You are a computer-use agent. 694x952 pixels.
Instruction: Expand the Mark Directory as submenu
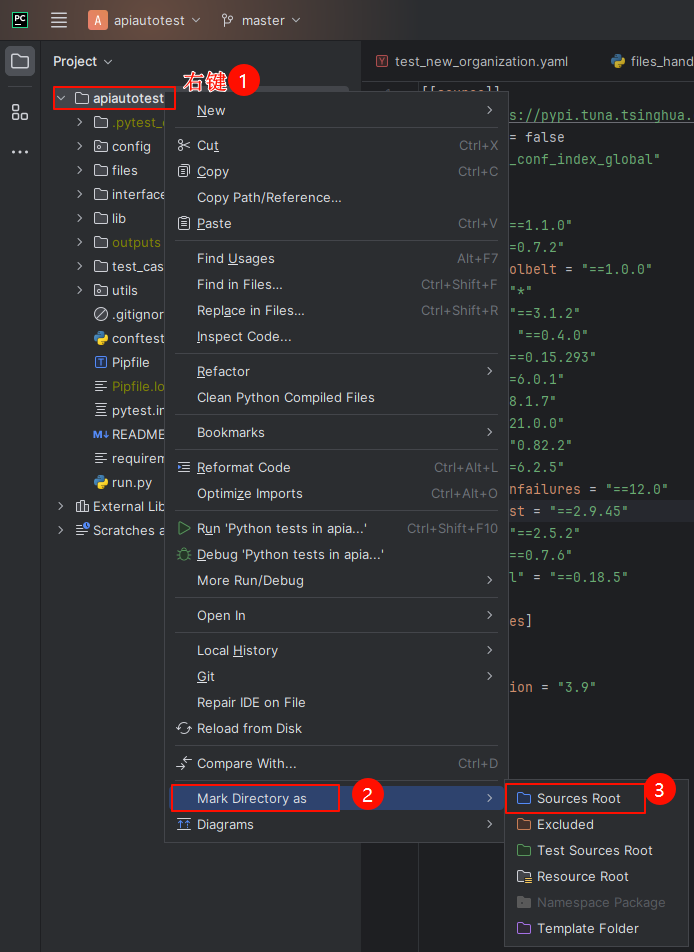(255, 798)
